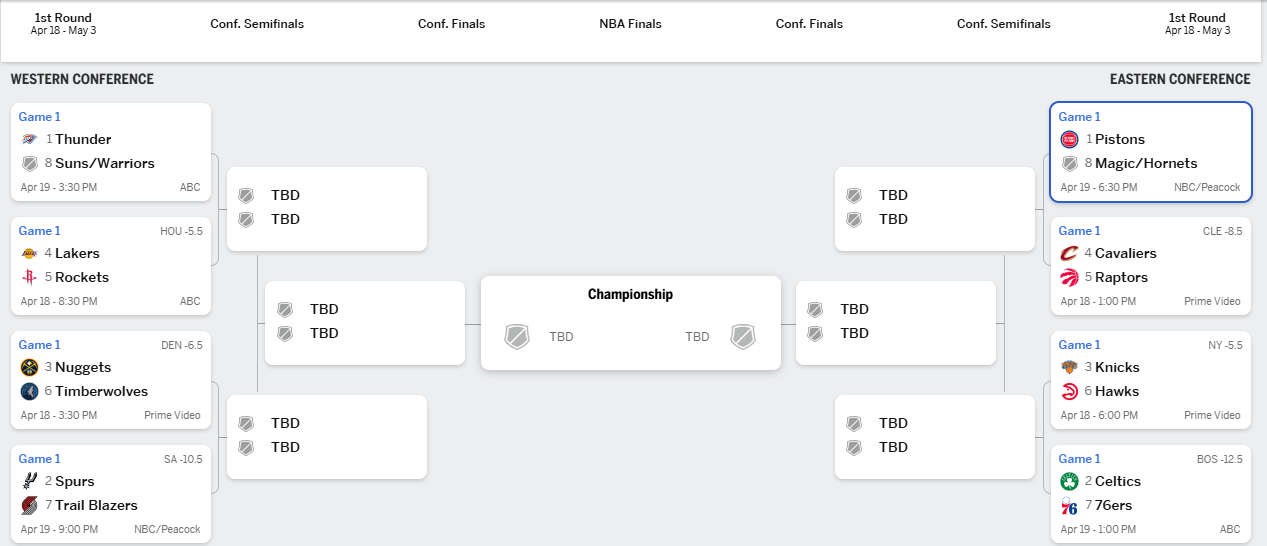Click the Thunder team logo
This screenshot has width=1267, height=546.
pos(29,139)
